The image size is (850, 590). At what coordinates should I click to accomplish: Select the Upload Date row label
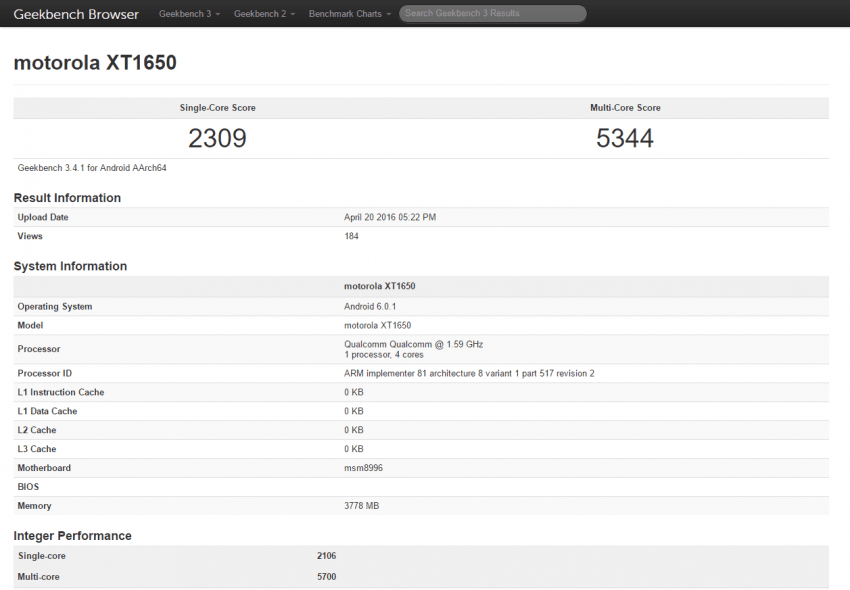(x=43, y=217)
